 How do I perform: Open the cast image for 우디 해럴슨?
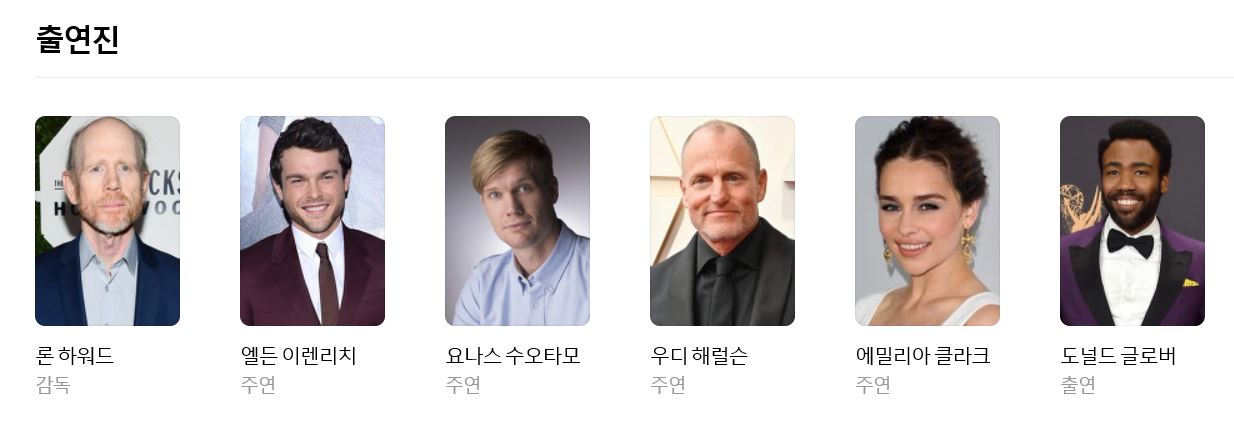tap(722, 221)
